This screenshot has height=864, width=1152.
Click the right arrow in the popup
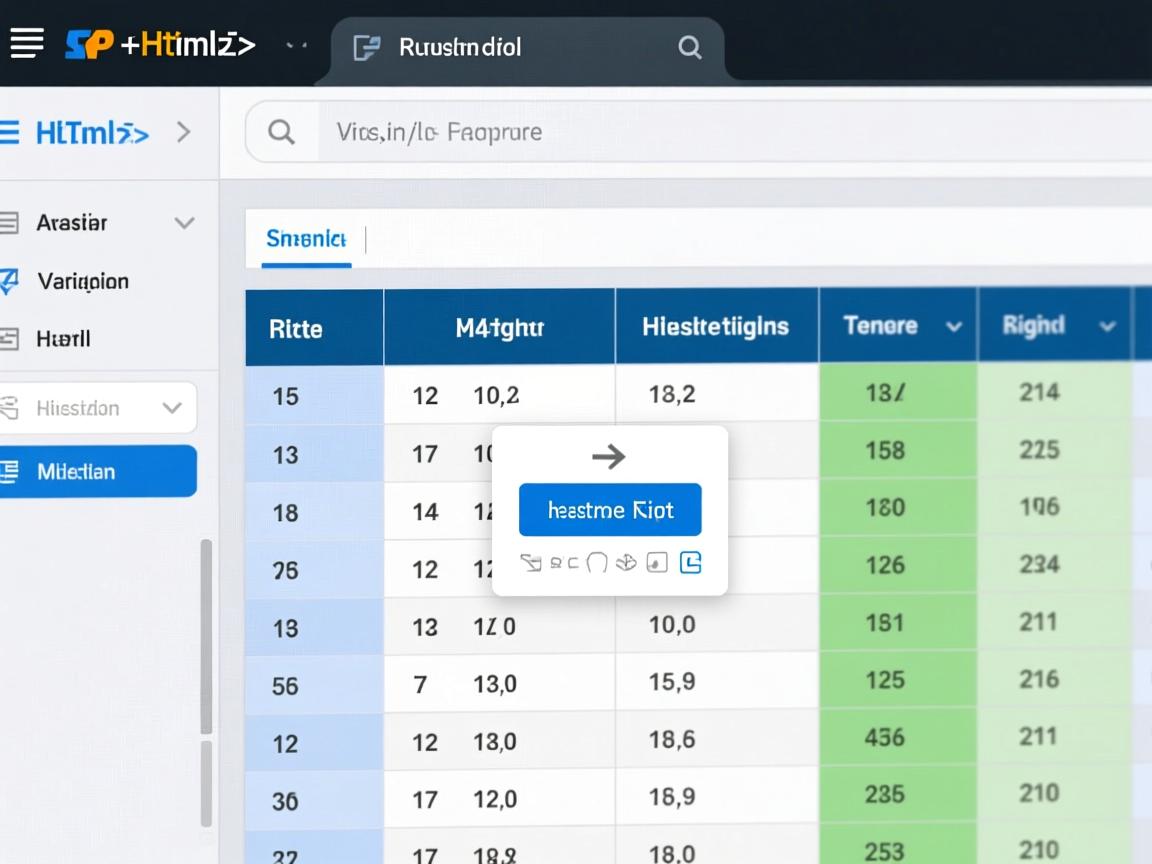pyautogui.click(x=608, y=457)
